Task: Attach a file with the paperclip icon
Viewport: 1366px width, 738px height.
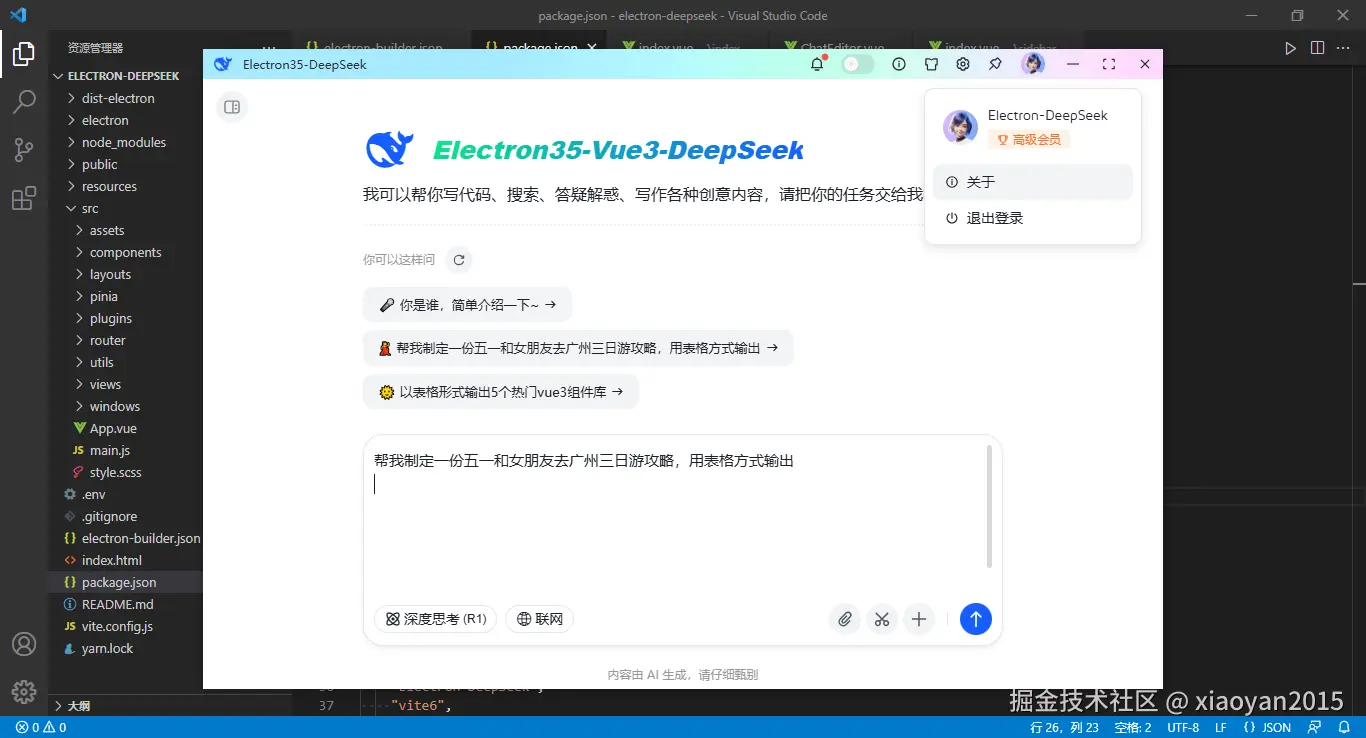Action: click(x=845, y=619)
